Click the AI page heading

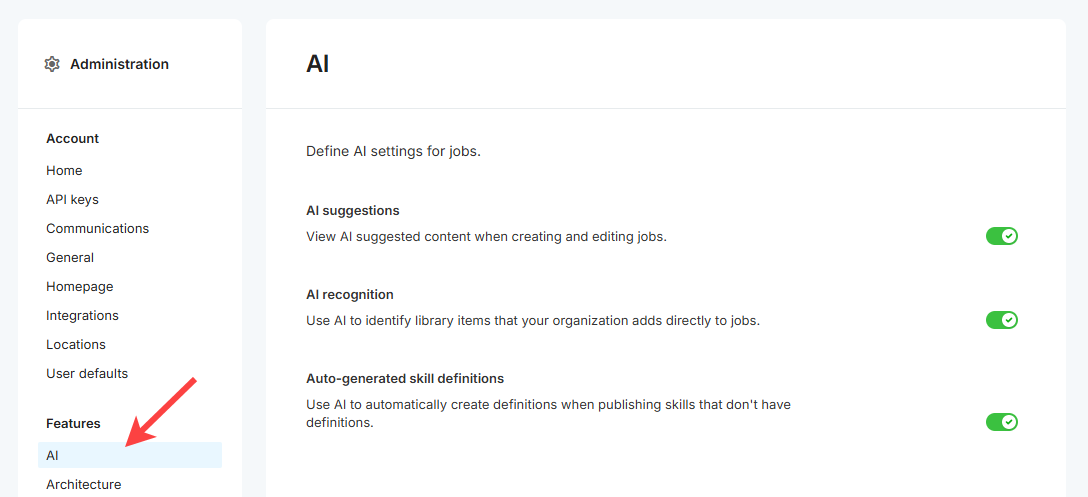(x=317, y=64)
